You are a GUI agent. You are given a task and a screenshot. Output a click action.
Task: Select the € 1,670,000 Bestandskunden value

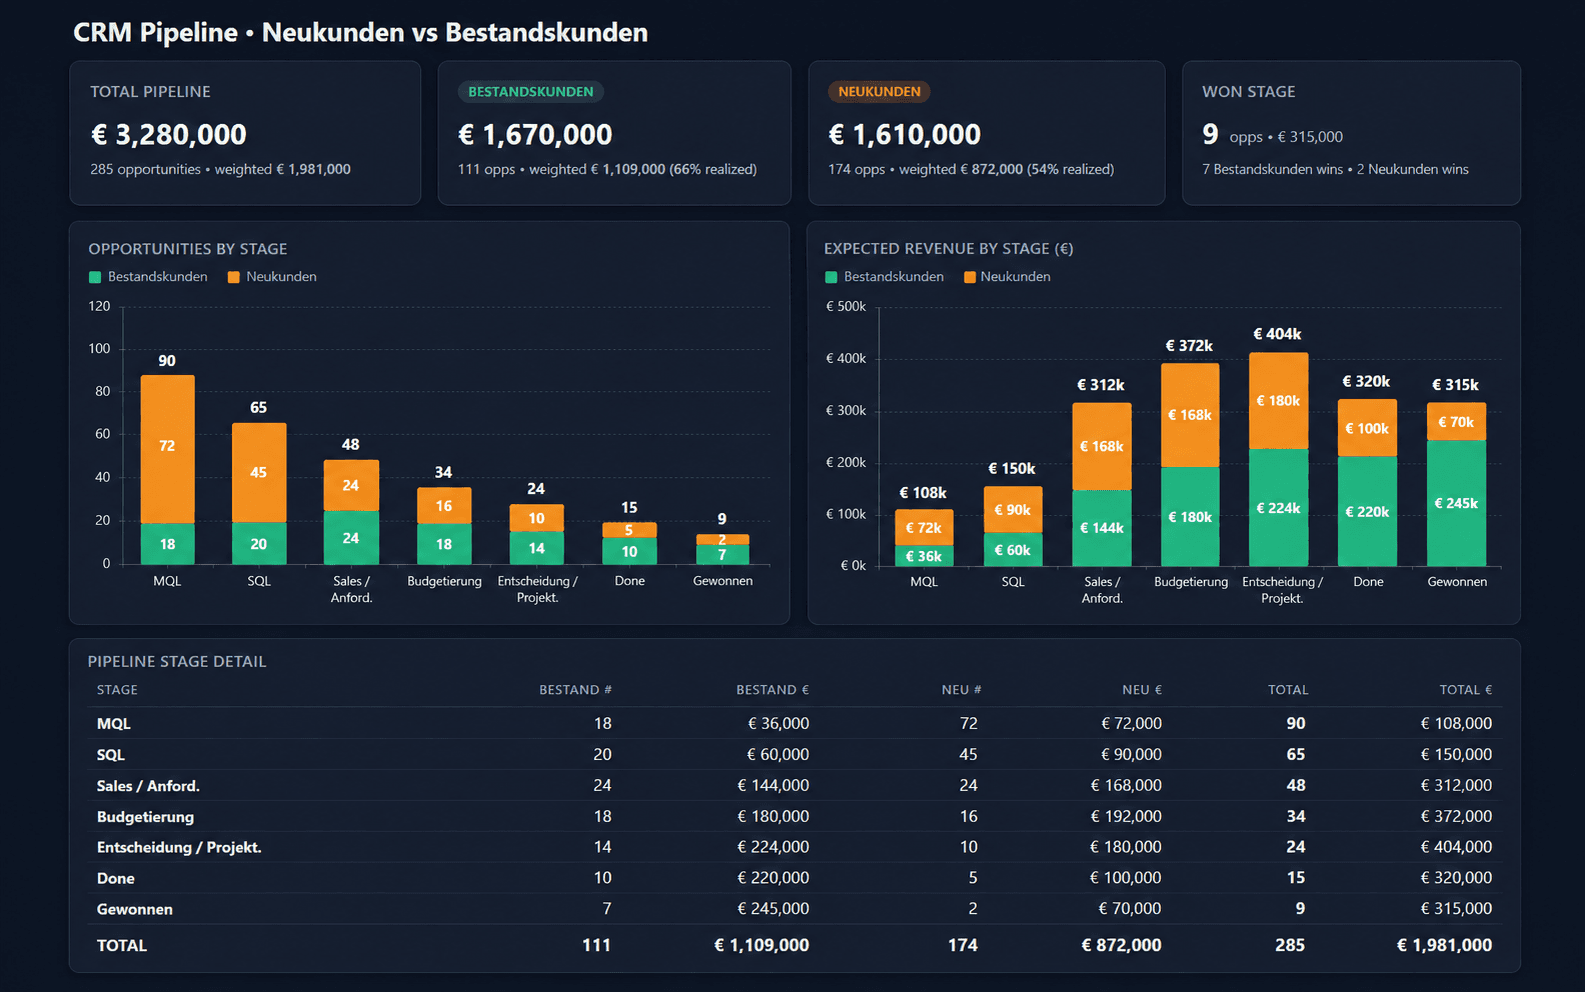[535, 135]
